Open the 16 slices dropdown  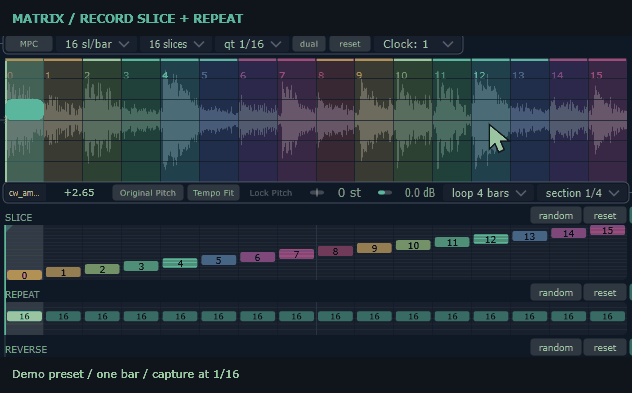(176, 44)
